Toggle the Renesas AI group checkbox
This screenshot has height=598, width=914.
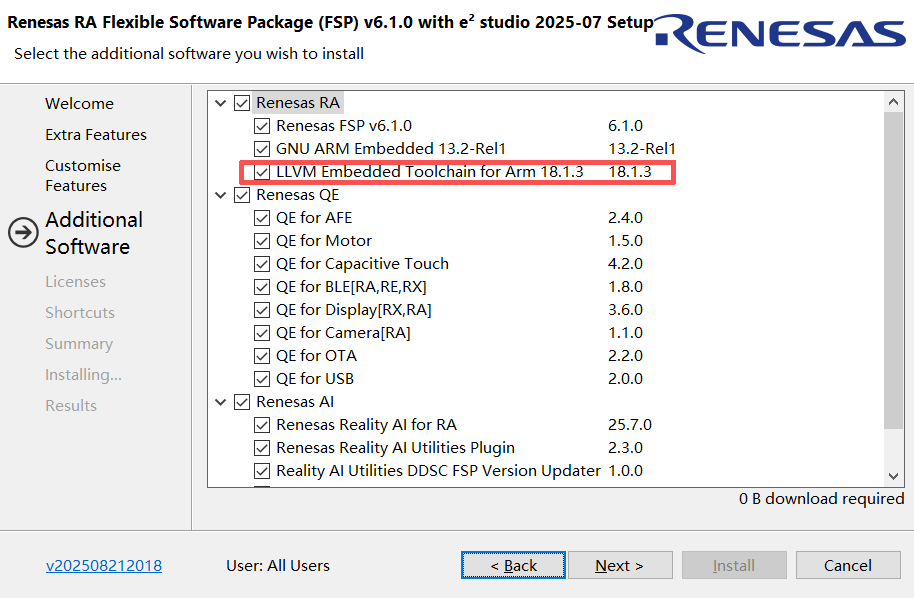click(x=242, y=402)
